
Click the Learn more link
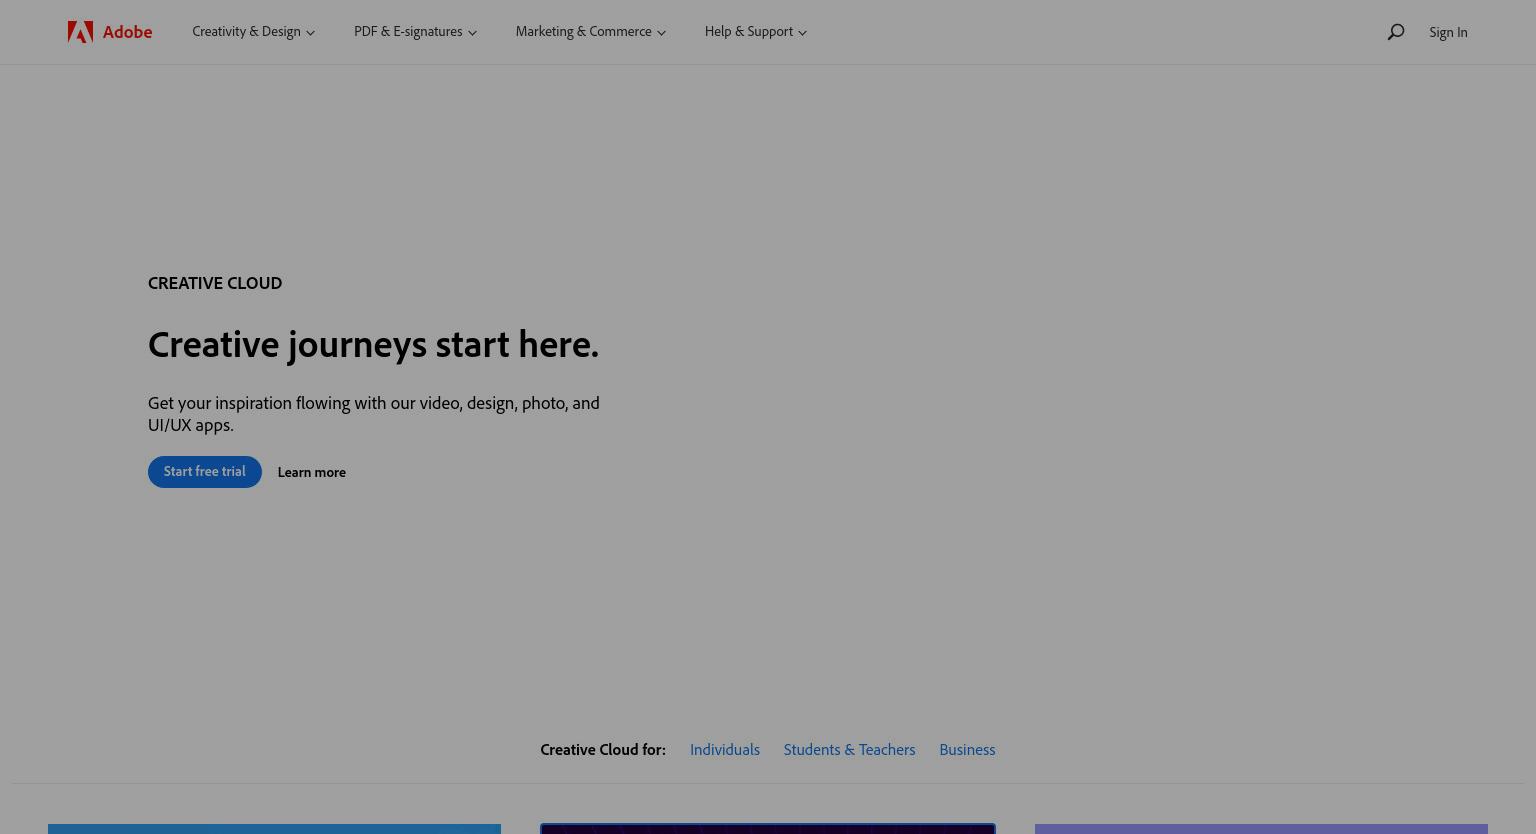(x=311, y=472)
